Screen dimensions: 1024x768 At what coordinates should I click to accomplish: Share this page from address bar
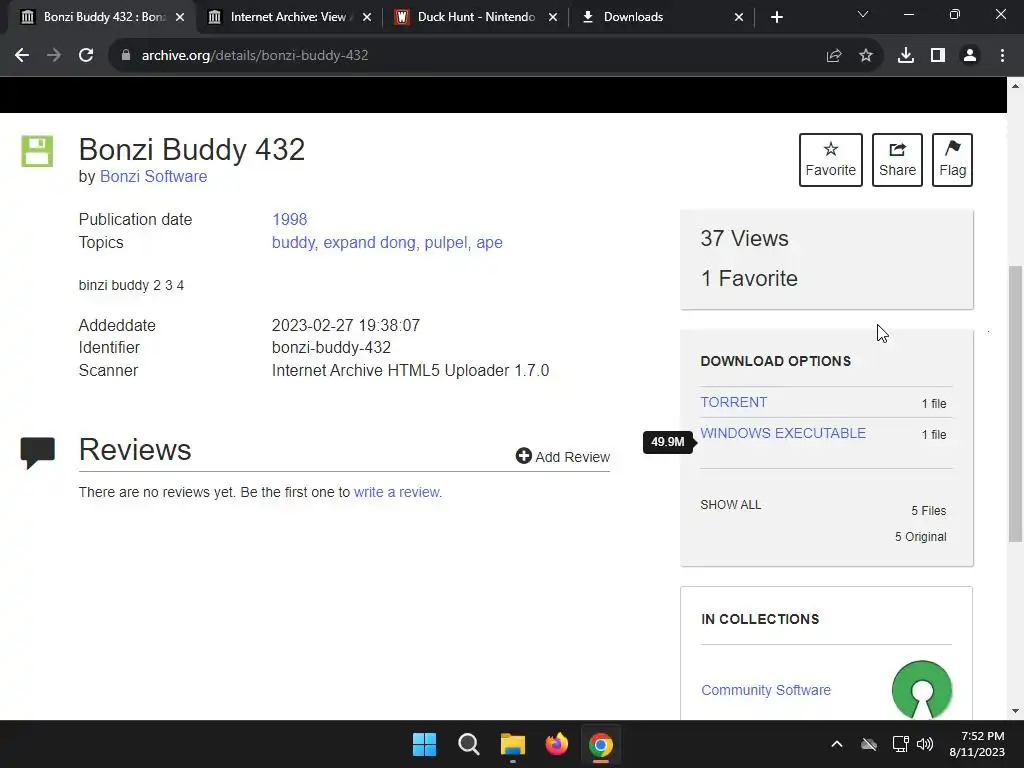click(x=834, y=56)
